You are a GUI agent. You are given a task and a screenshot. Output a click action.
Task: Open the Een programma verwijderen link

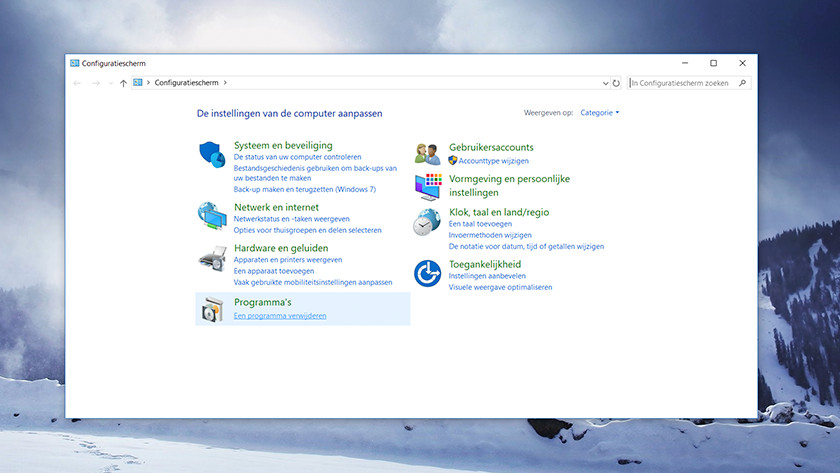tap(280, 316)
